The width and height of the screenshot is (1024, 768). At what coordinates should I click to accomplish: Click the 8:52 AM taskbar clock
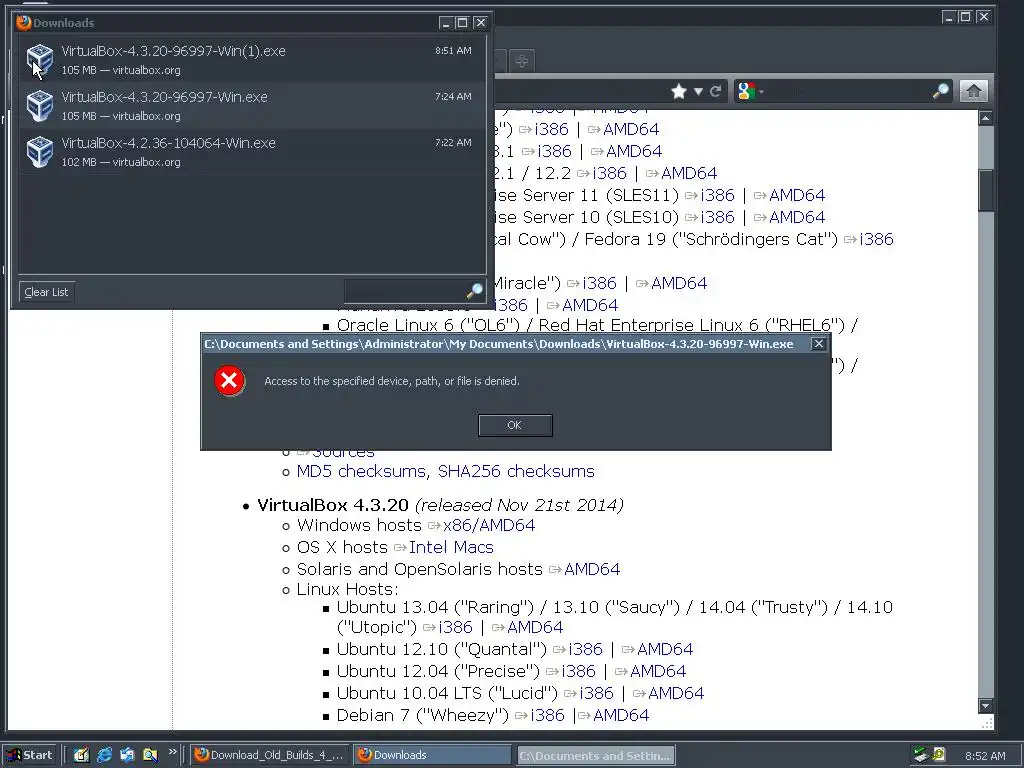coord(985,756)
